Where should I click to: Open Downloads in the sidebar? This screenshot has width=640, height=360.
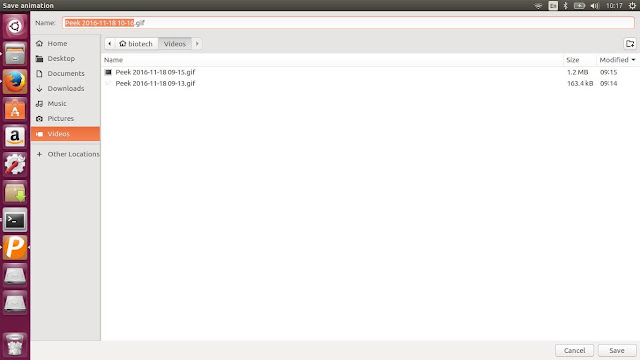(x=65, y=89)
